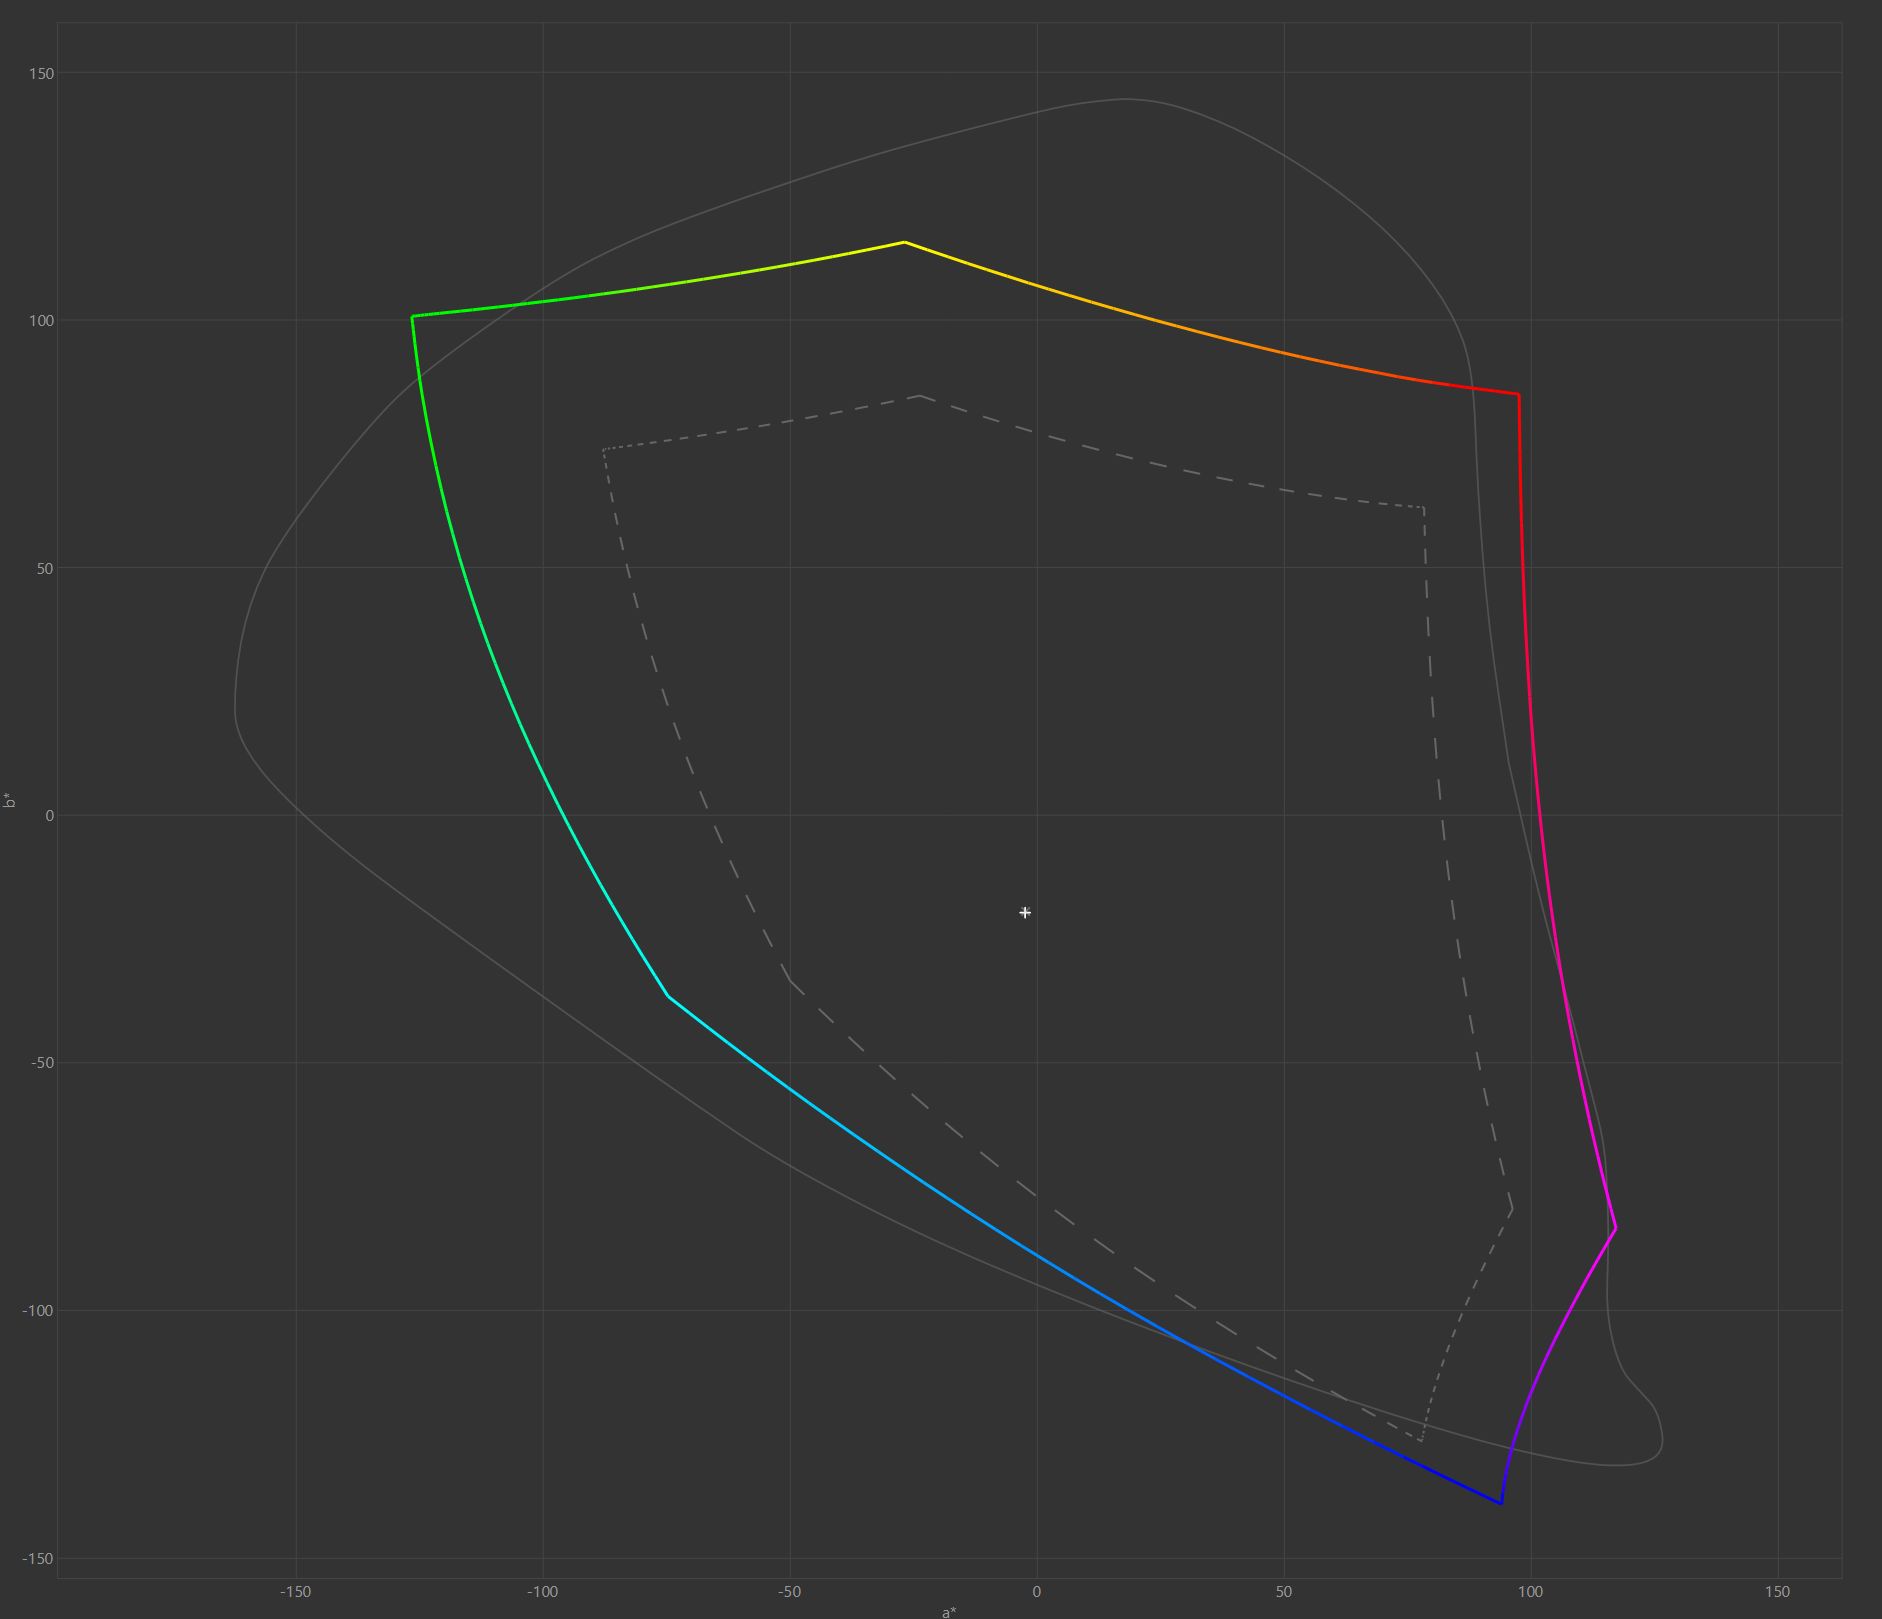Select the 0 tick label on the horizontal axis

click(1036, 1591)
